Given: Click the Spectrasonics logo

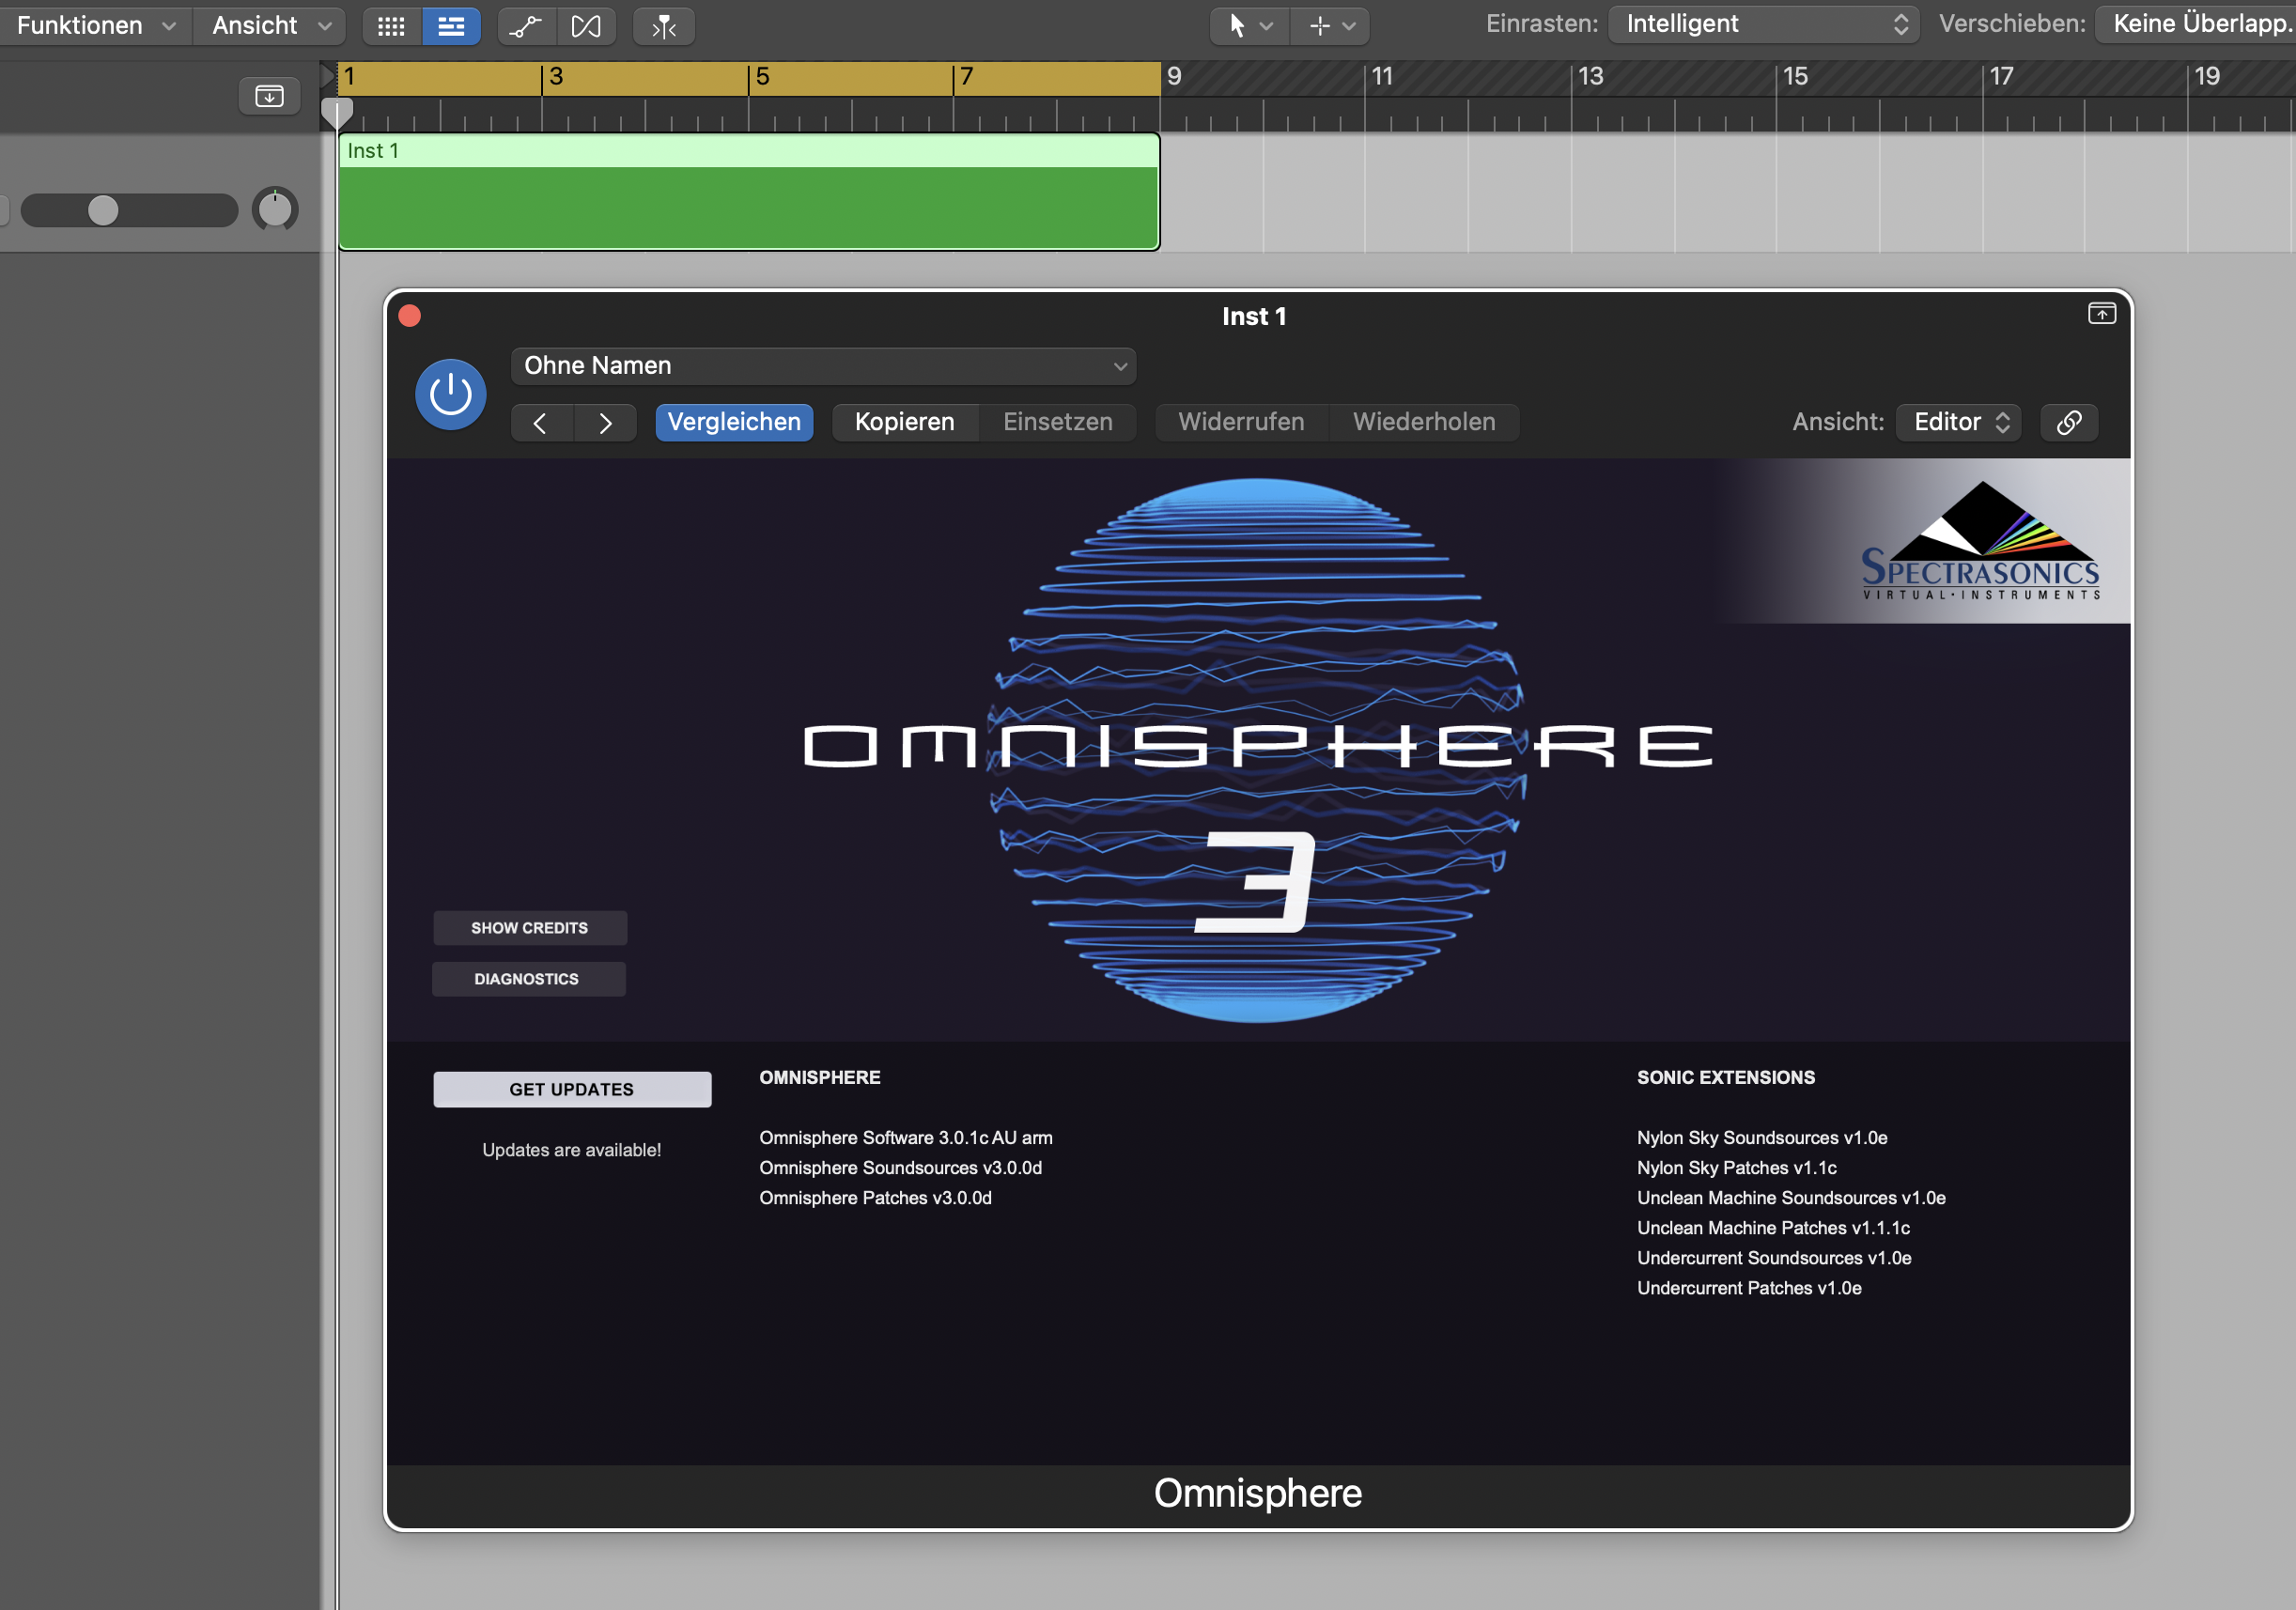Looking at the screenshot, I should coord(1980,541).
